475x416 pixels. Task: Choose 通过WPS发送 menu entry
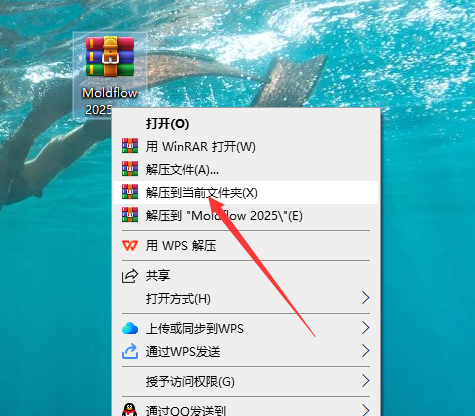(246, 351)
